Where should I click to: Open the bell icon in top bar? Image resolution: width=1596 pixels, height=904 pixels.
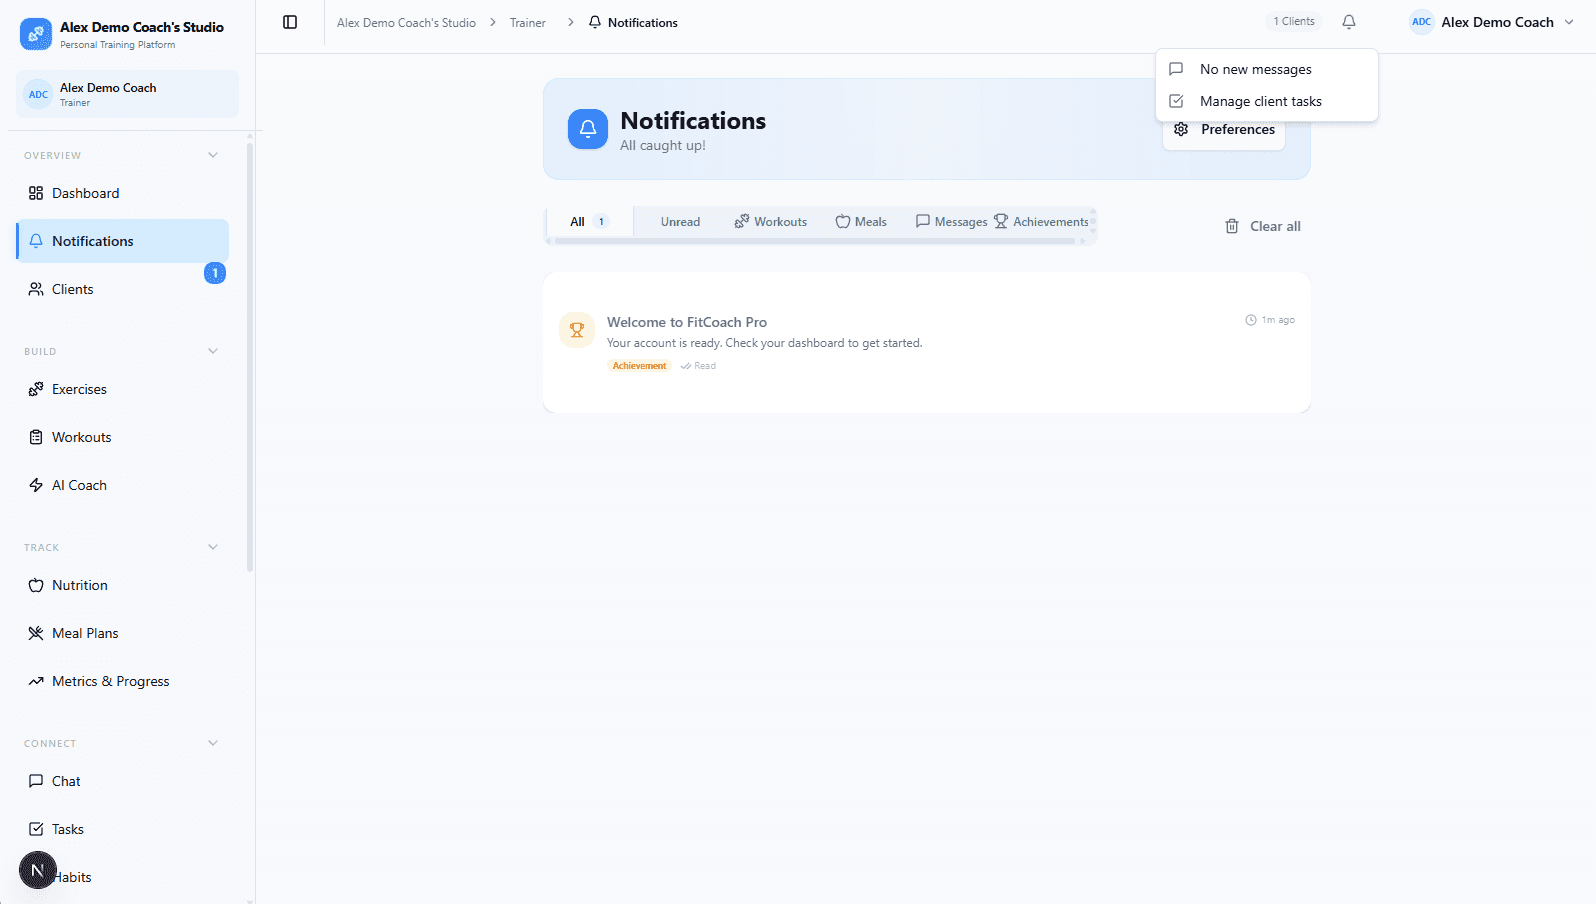pyautogui.click(x=1349, y=22)
